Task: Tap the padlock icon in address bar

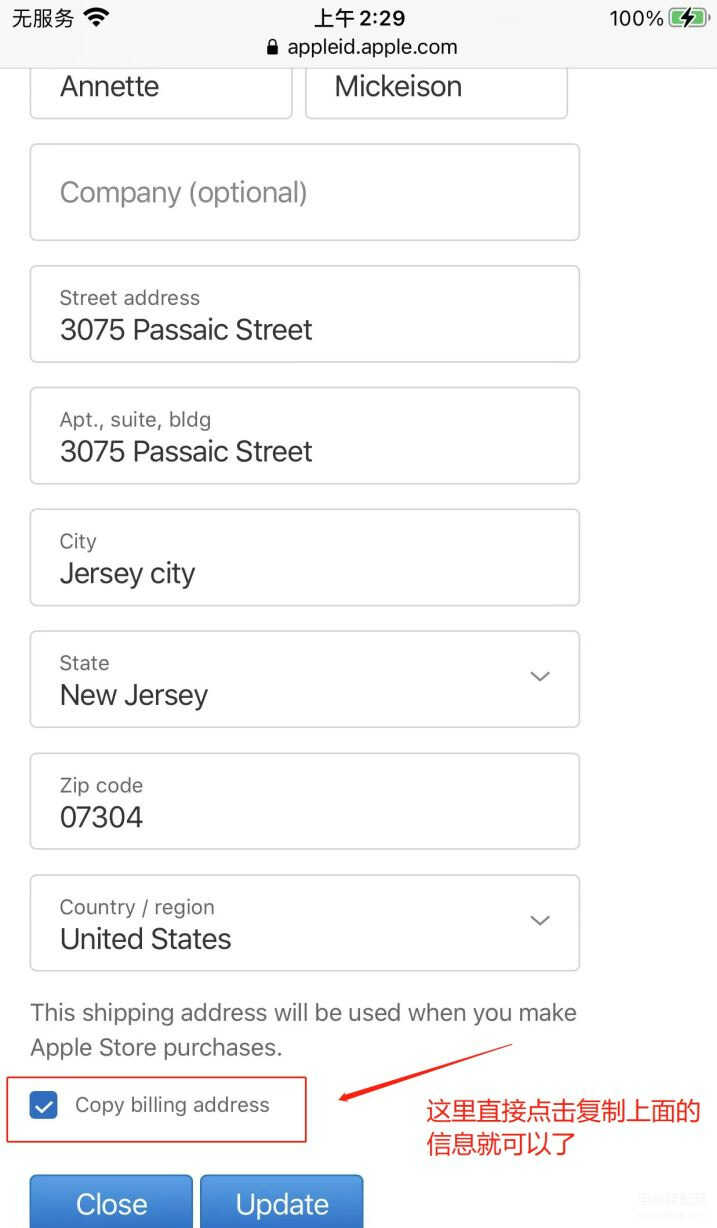Action: (x=273, y=47)
